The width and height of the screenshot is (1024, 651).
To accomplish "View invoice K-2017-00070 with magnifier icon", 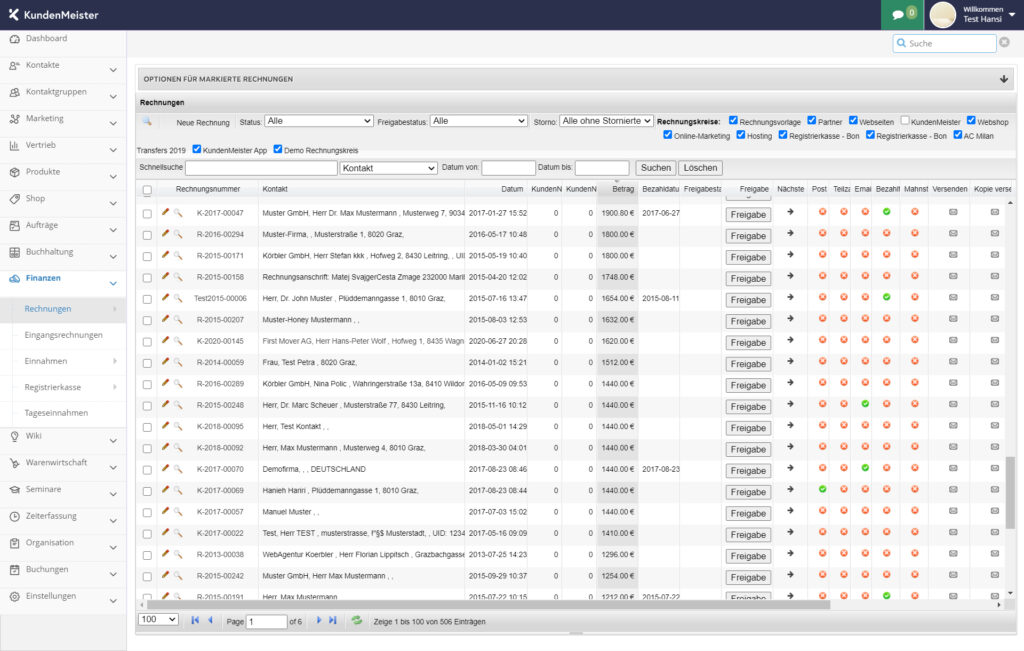I will [x=178, y=468].
